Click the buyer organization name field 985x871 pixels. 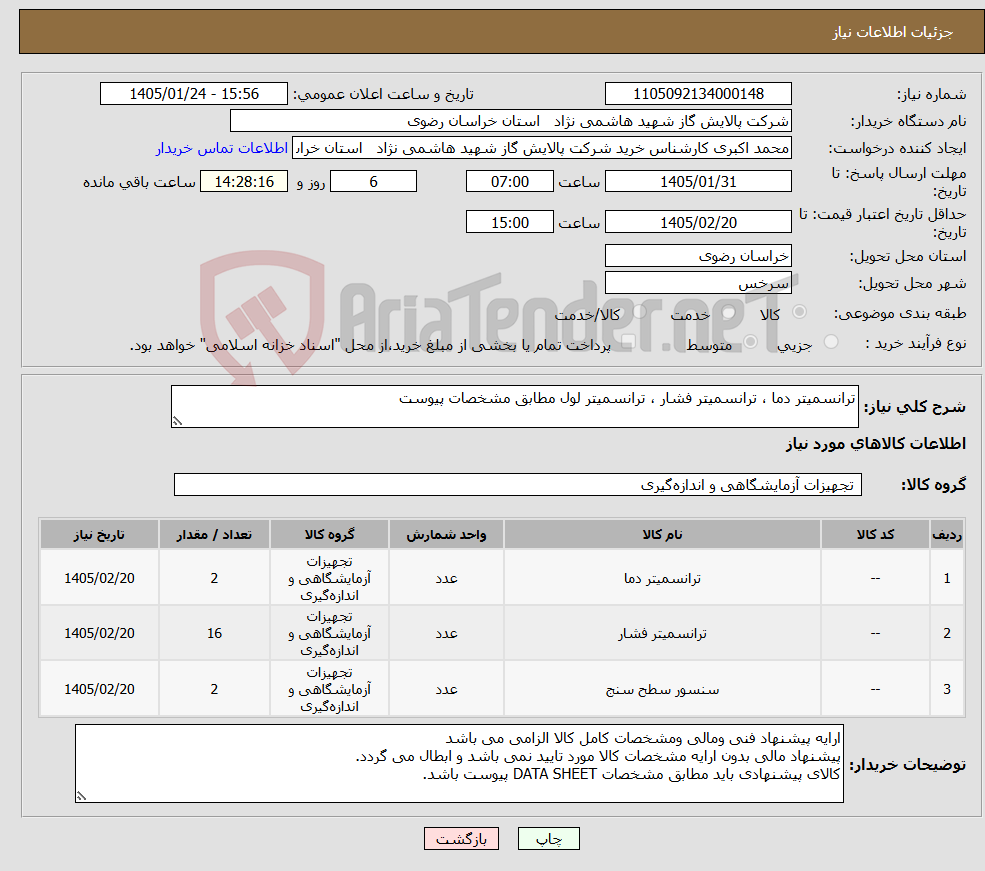(511, 121)
